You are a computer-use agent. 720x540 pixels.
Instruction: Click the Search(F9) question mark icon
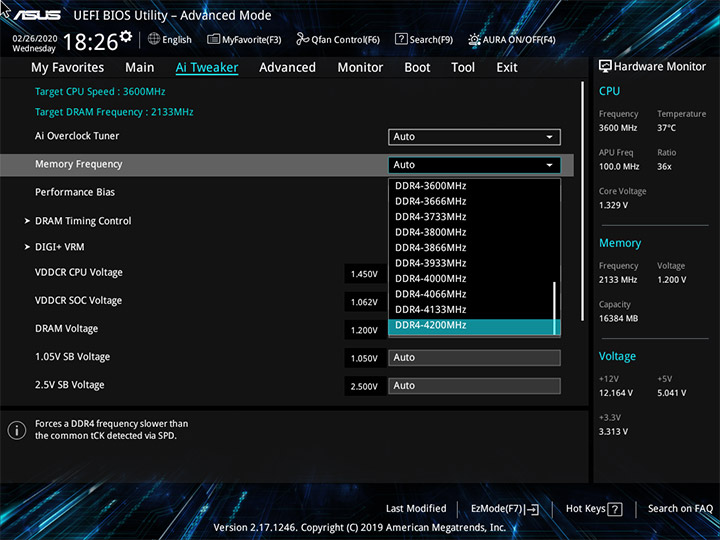point(401,39)
